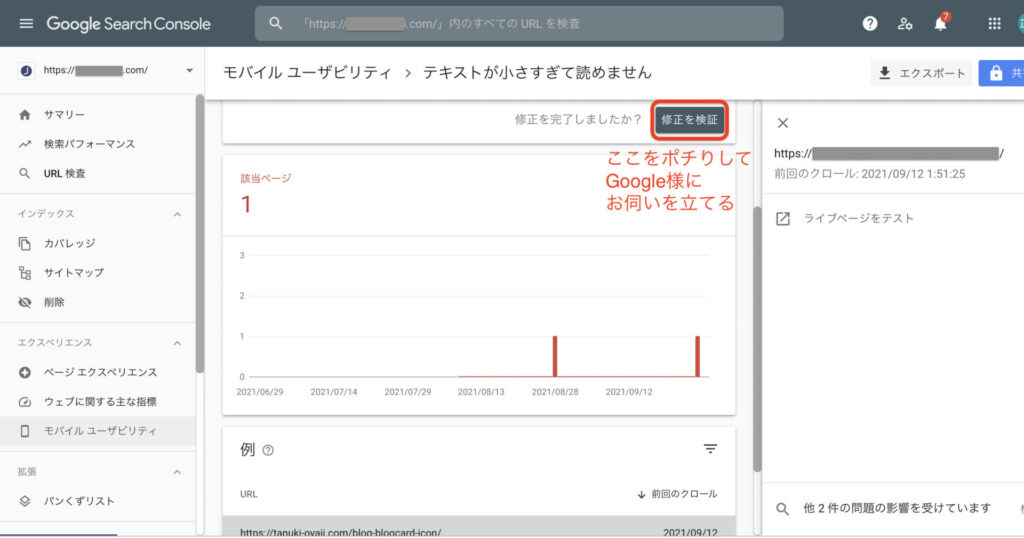Collapse the インデックス section
Viewport: 1024px width, 538px height.
tap(177, 214)
